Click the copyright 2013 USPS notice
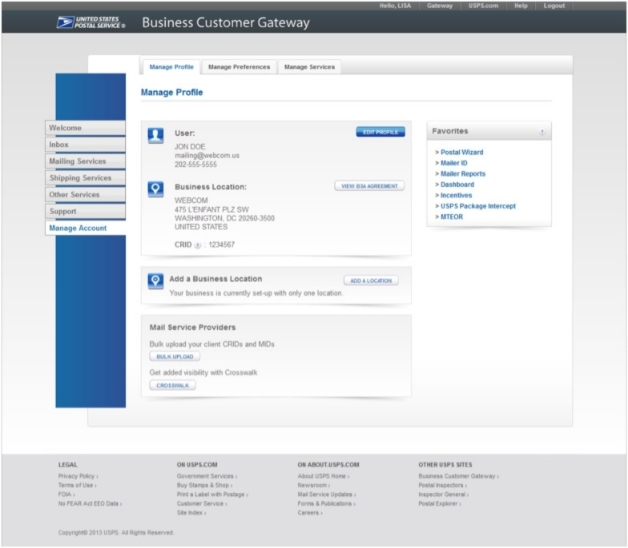 (116, 533)
